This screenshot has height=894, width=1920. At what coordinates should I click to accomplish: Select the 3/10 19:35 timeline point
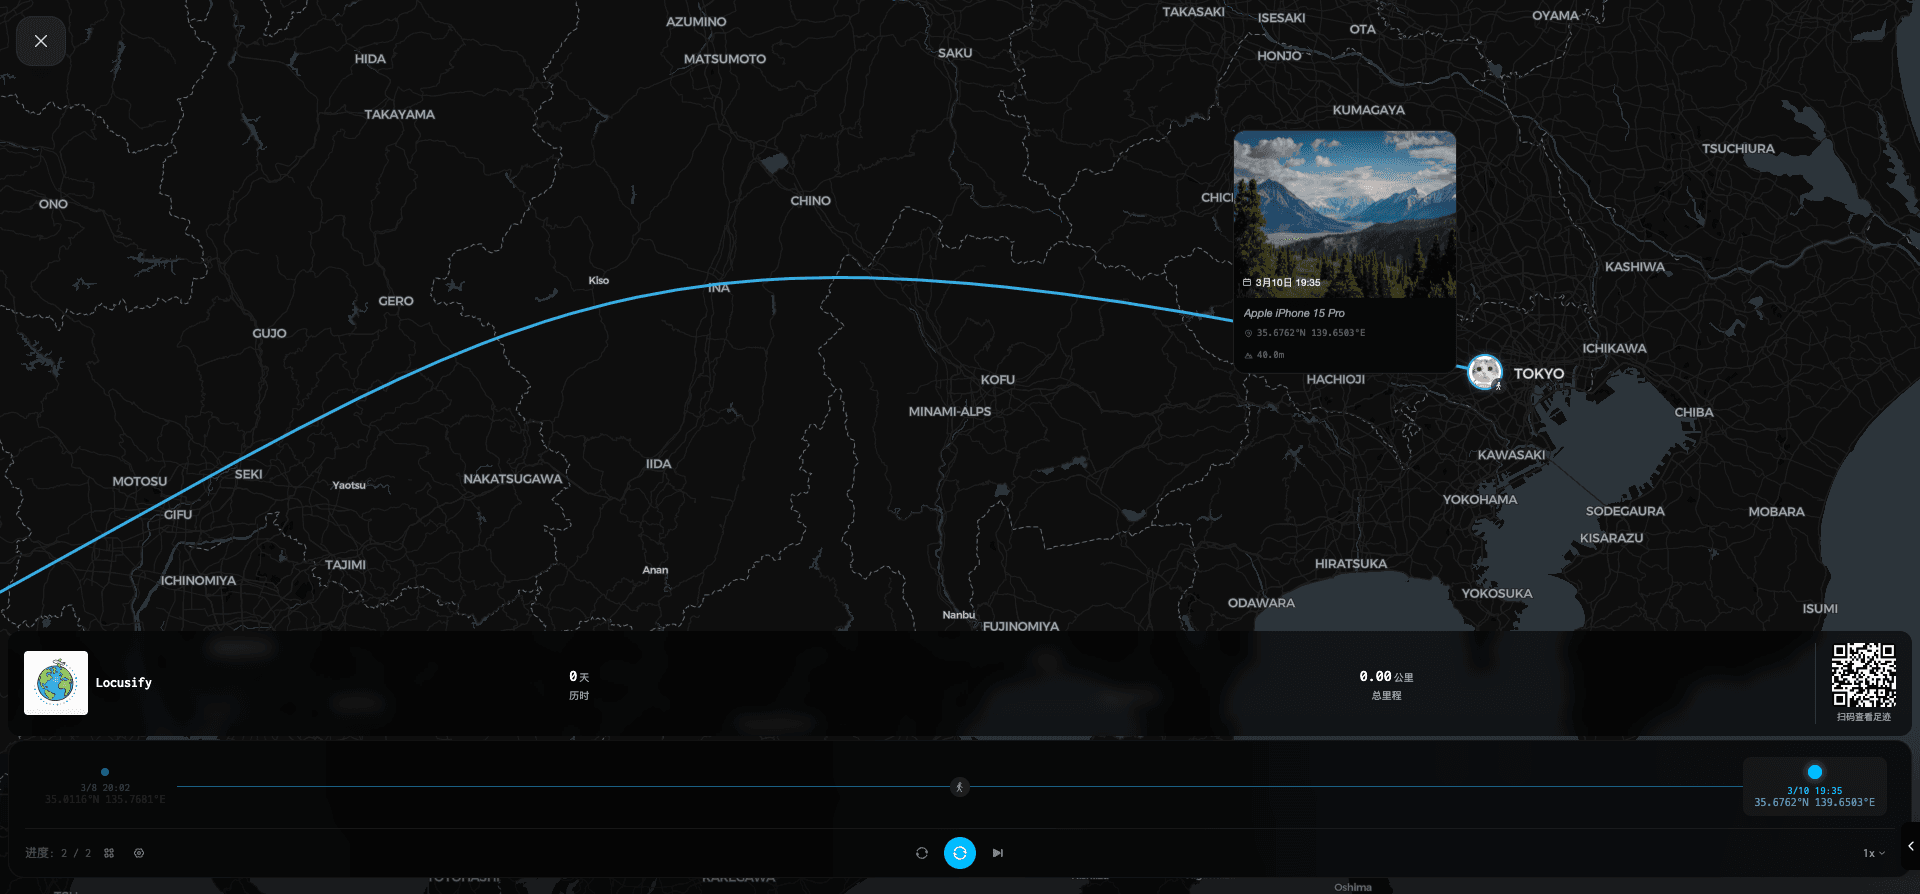click(1814, 772)
